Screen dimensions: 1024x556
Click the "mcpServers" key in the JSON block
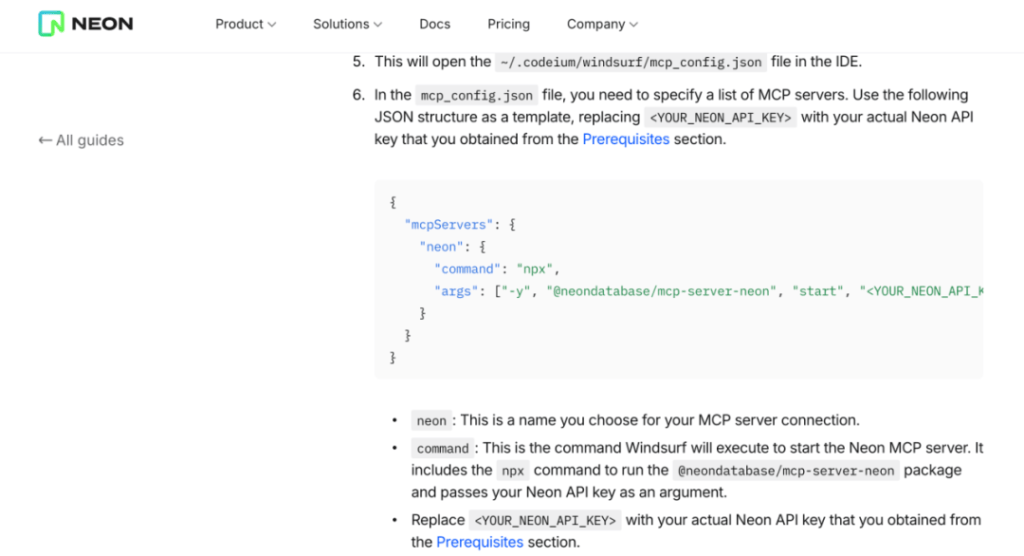[445, 225]
